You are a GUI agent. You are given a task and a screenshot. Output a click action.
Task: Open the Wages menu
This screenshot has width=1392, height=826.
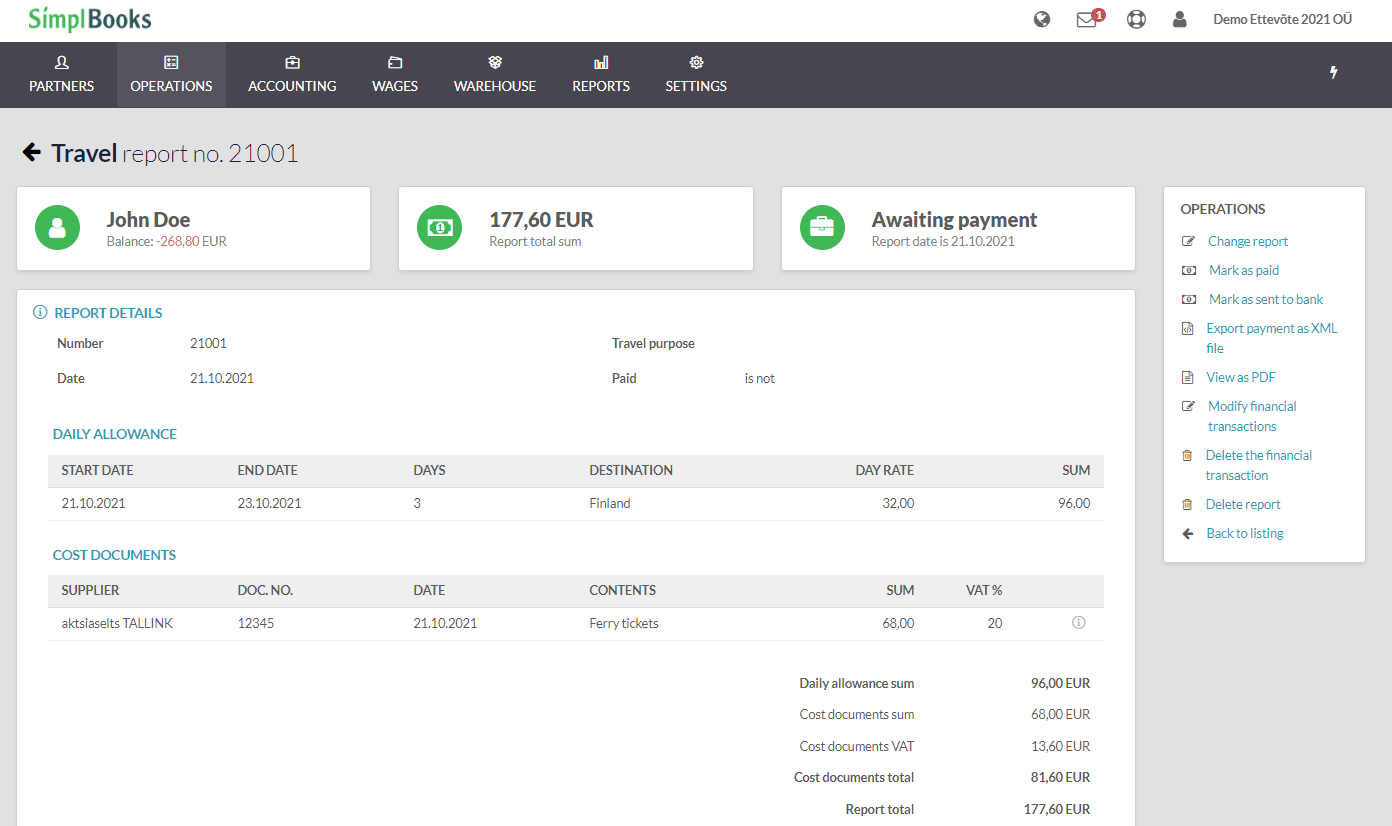click(x=395, y=75)
